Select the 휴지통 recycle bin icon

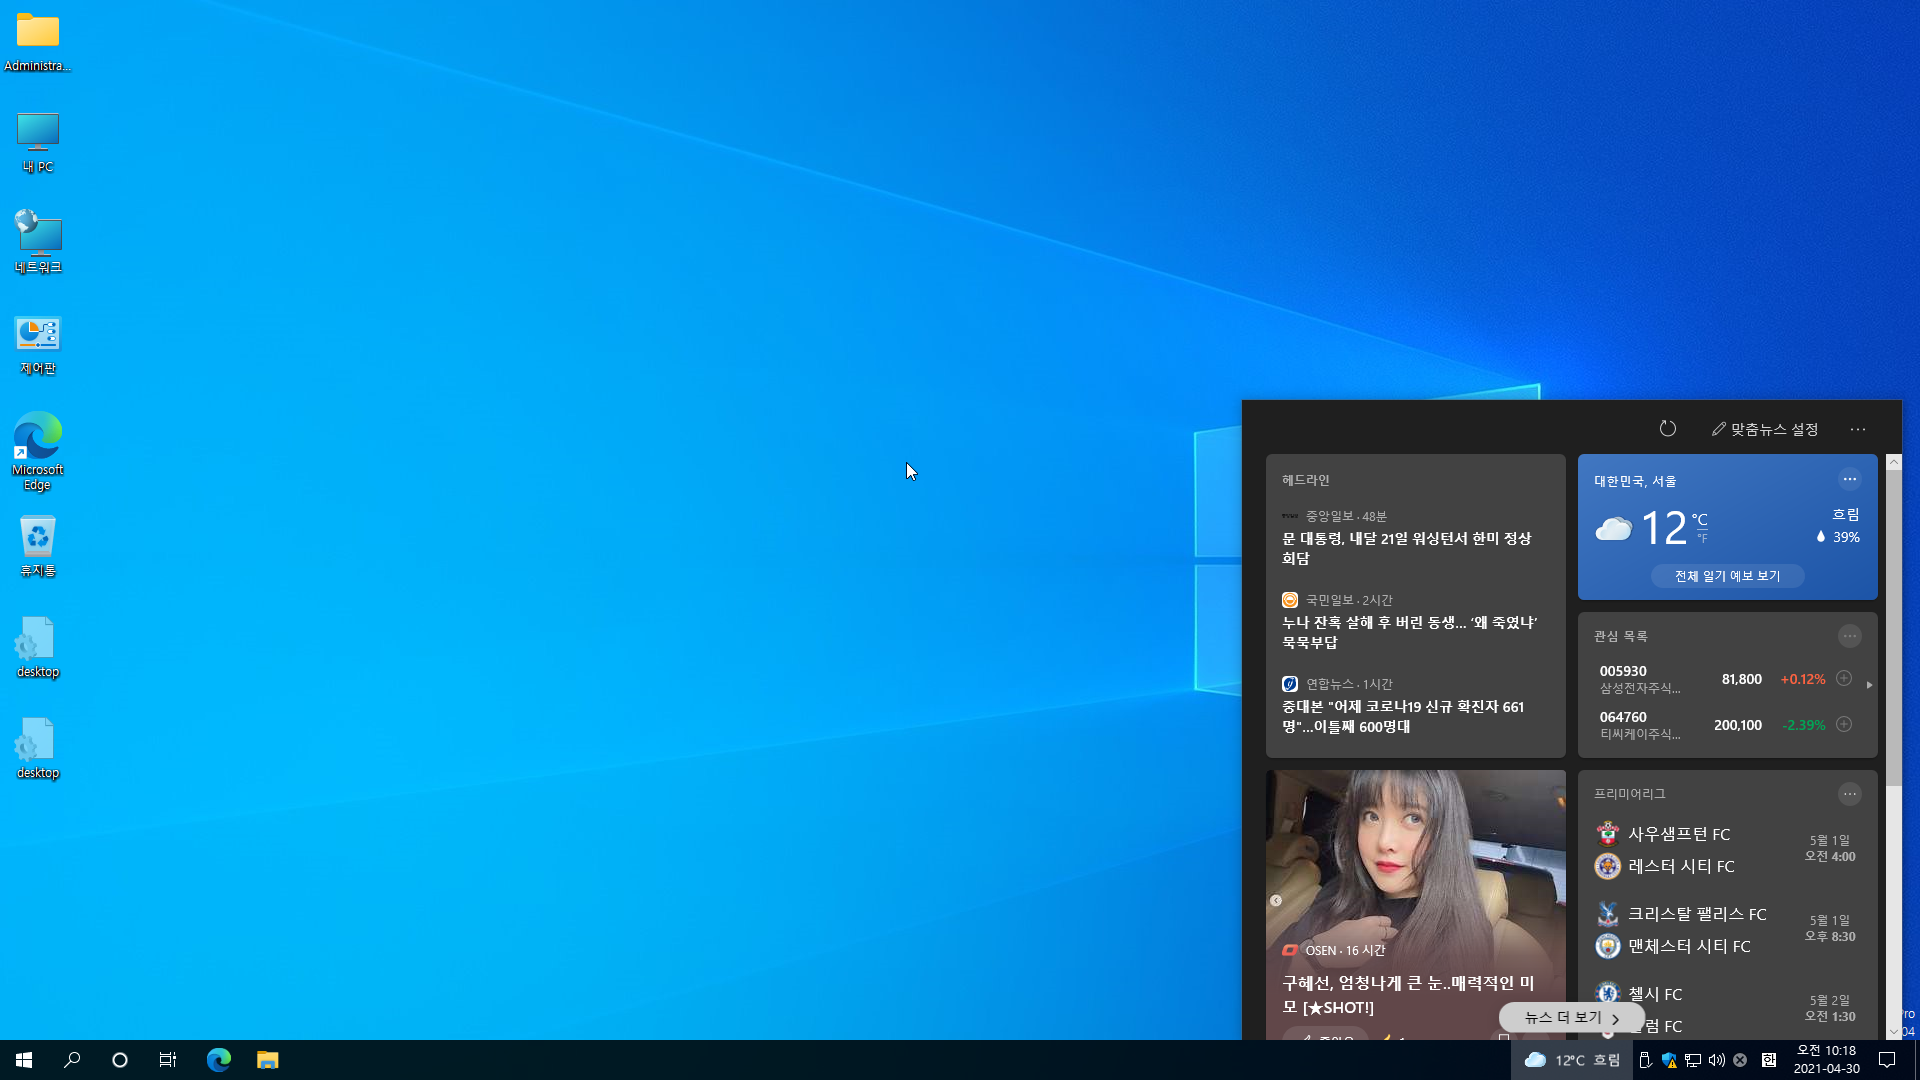click(38, 546)
